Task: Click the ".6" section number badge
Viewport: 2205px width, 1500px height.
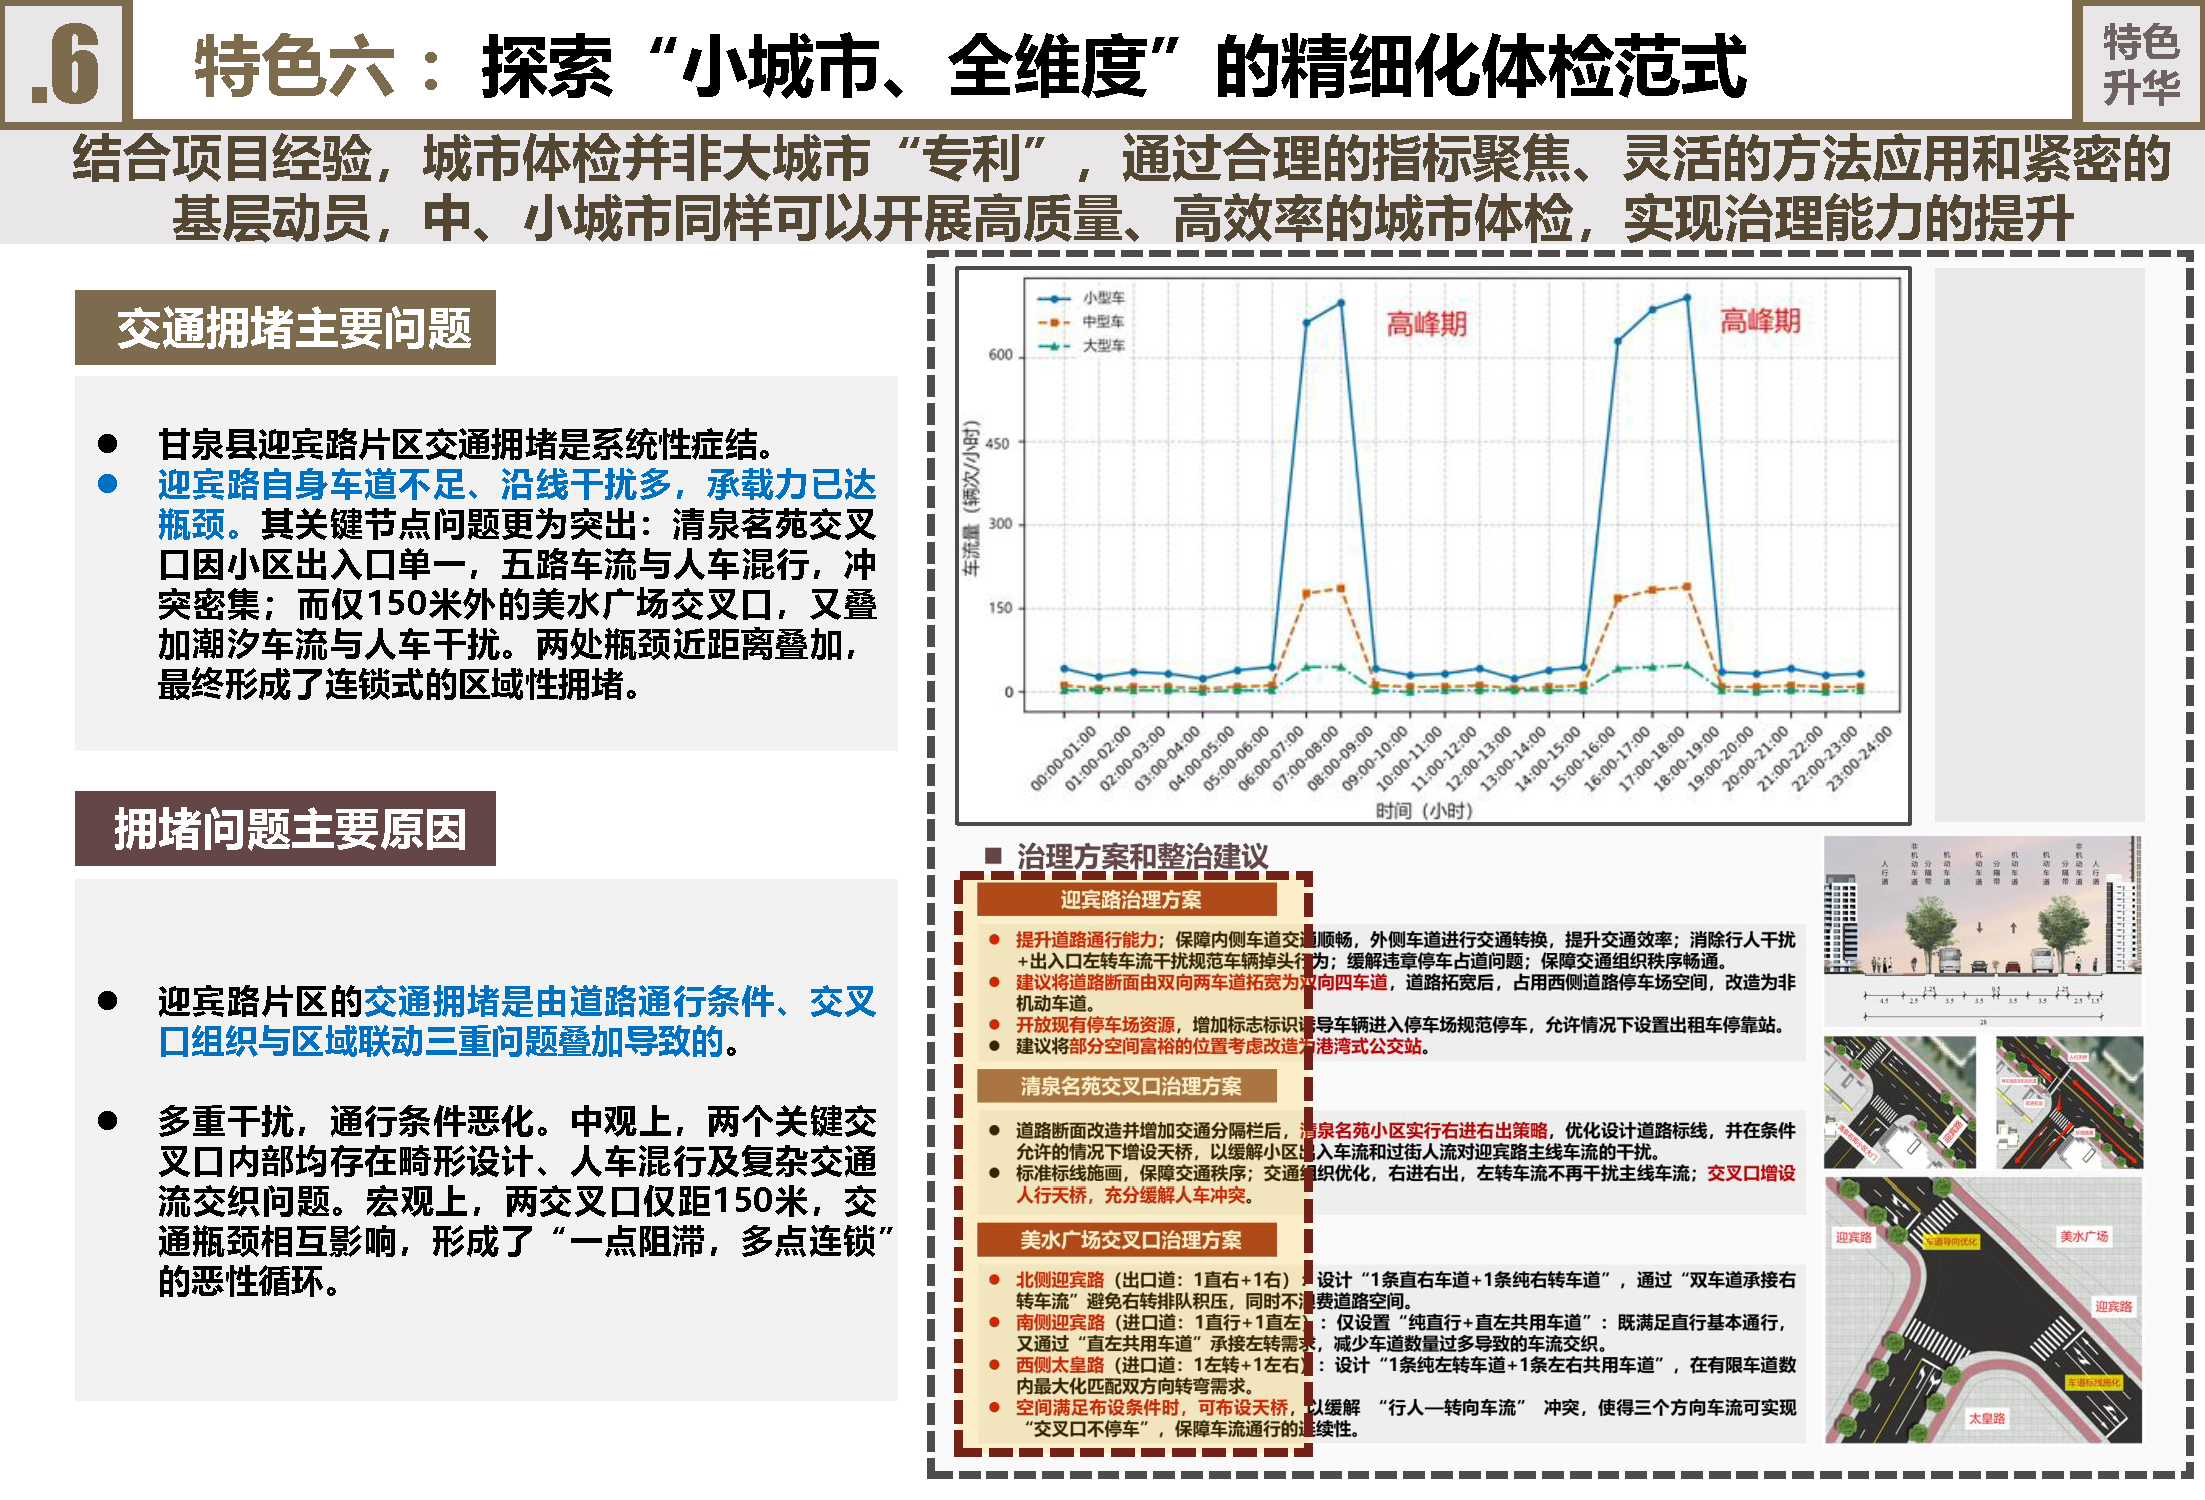Action: point(66,64)
